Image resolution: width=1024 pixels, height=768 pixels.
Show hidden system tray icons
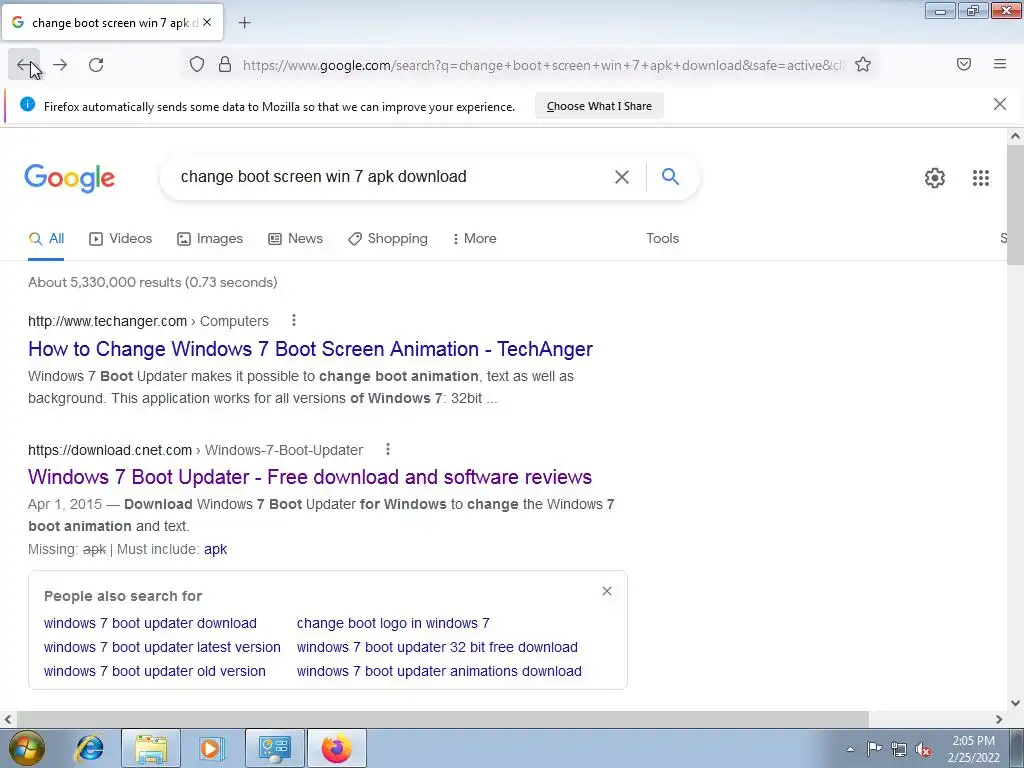(850, 750)
